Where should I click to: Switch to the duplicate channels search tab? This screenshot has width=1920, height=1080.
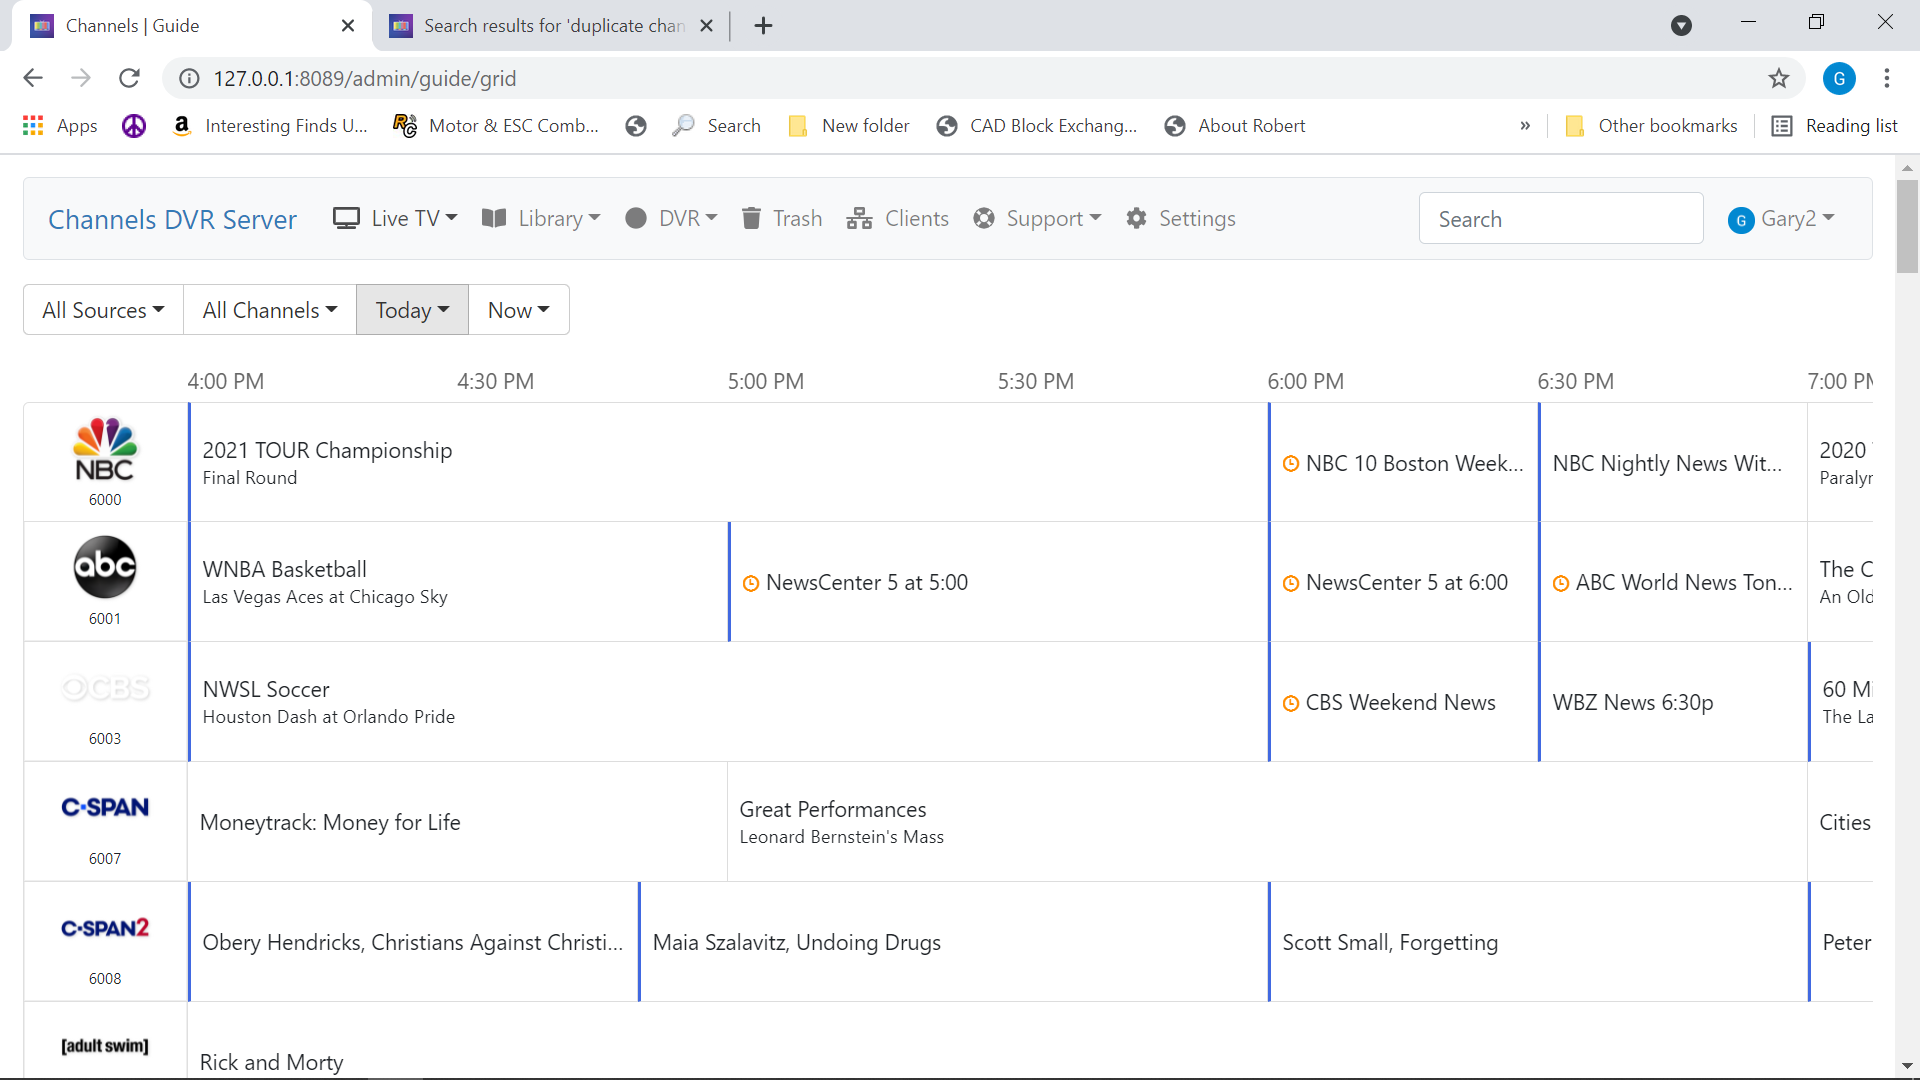tap(552, 26)
